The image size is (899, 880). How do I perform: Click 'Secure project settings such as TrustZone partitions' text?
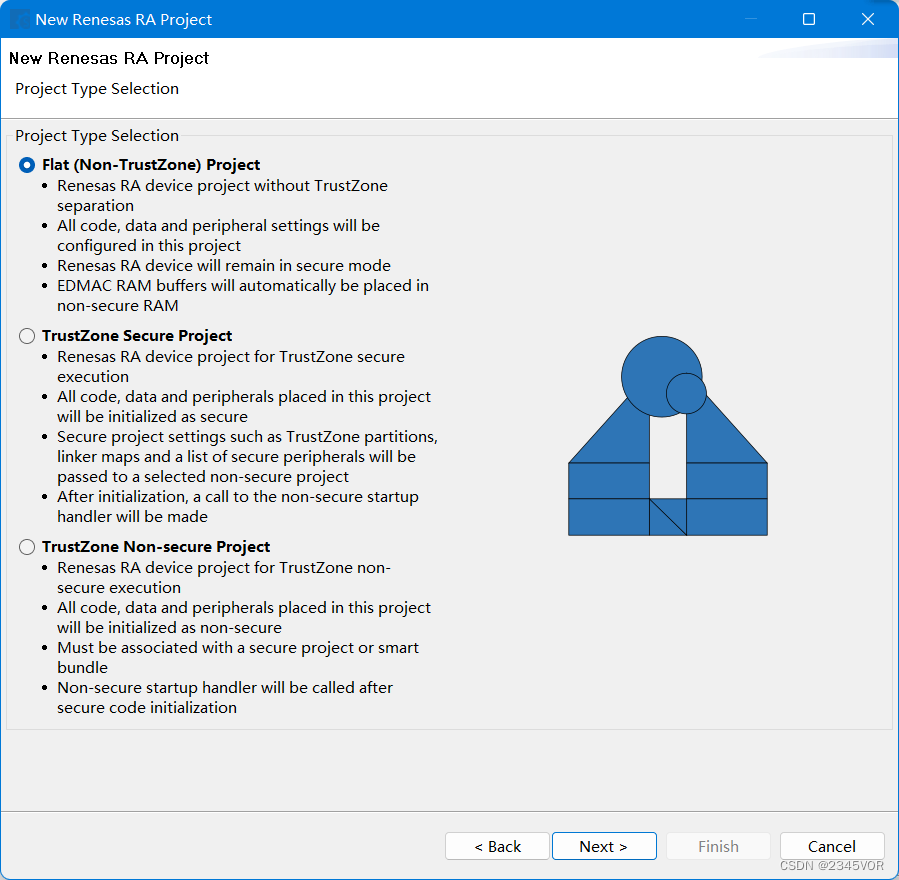point(247,437)
